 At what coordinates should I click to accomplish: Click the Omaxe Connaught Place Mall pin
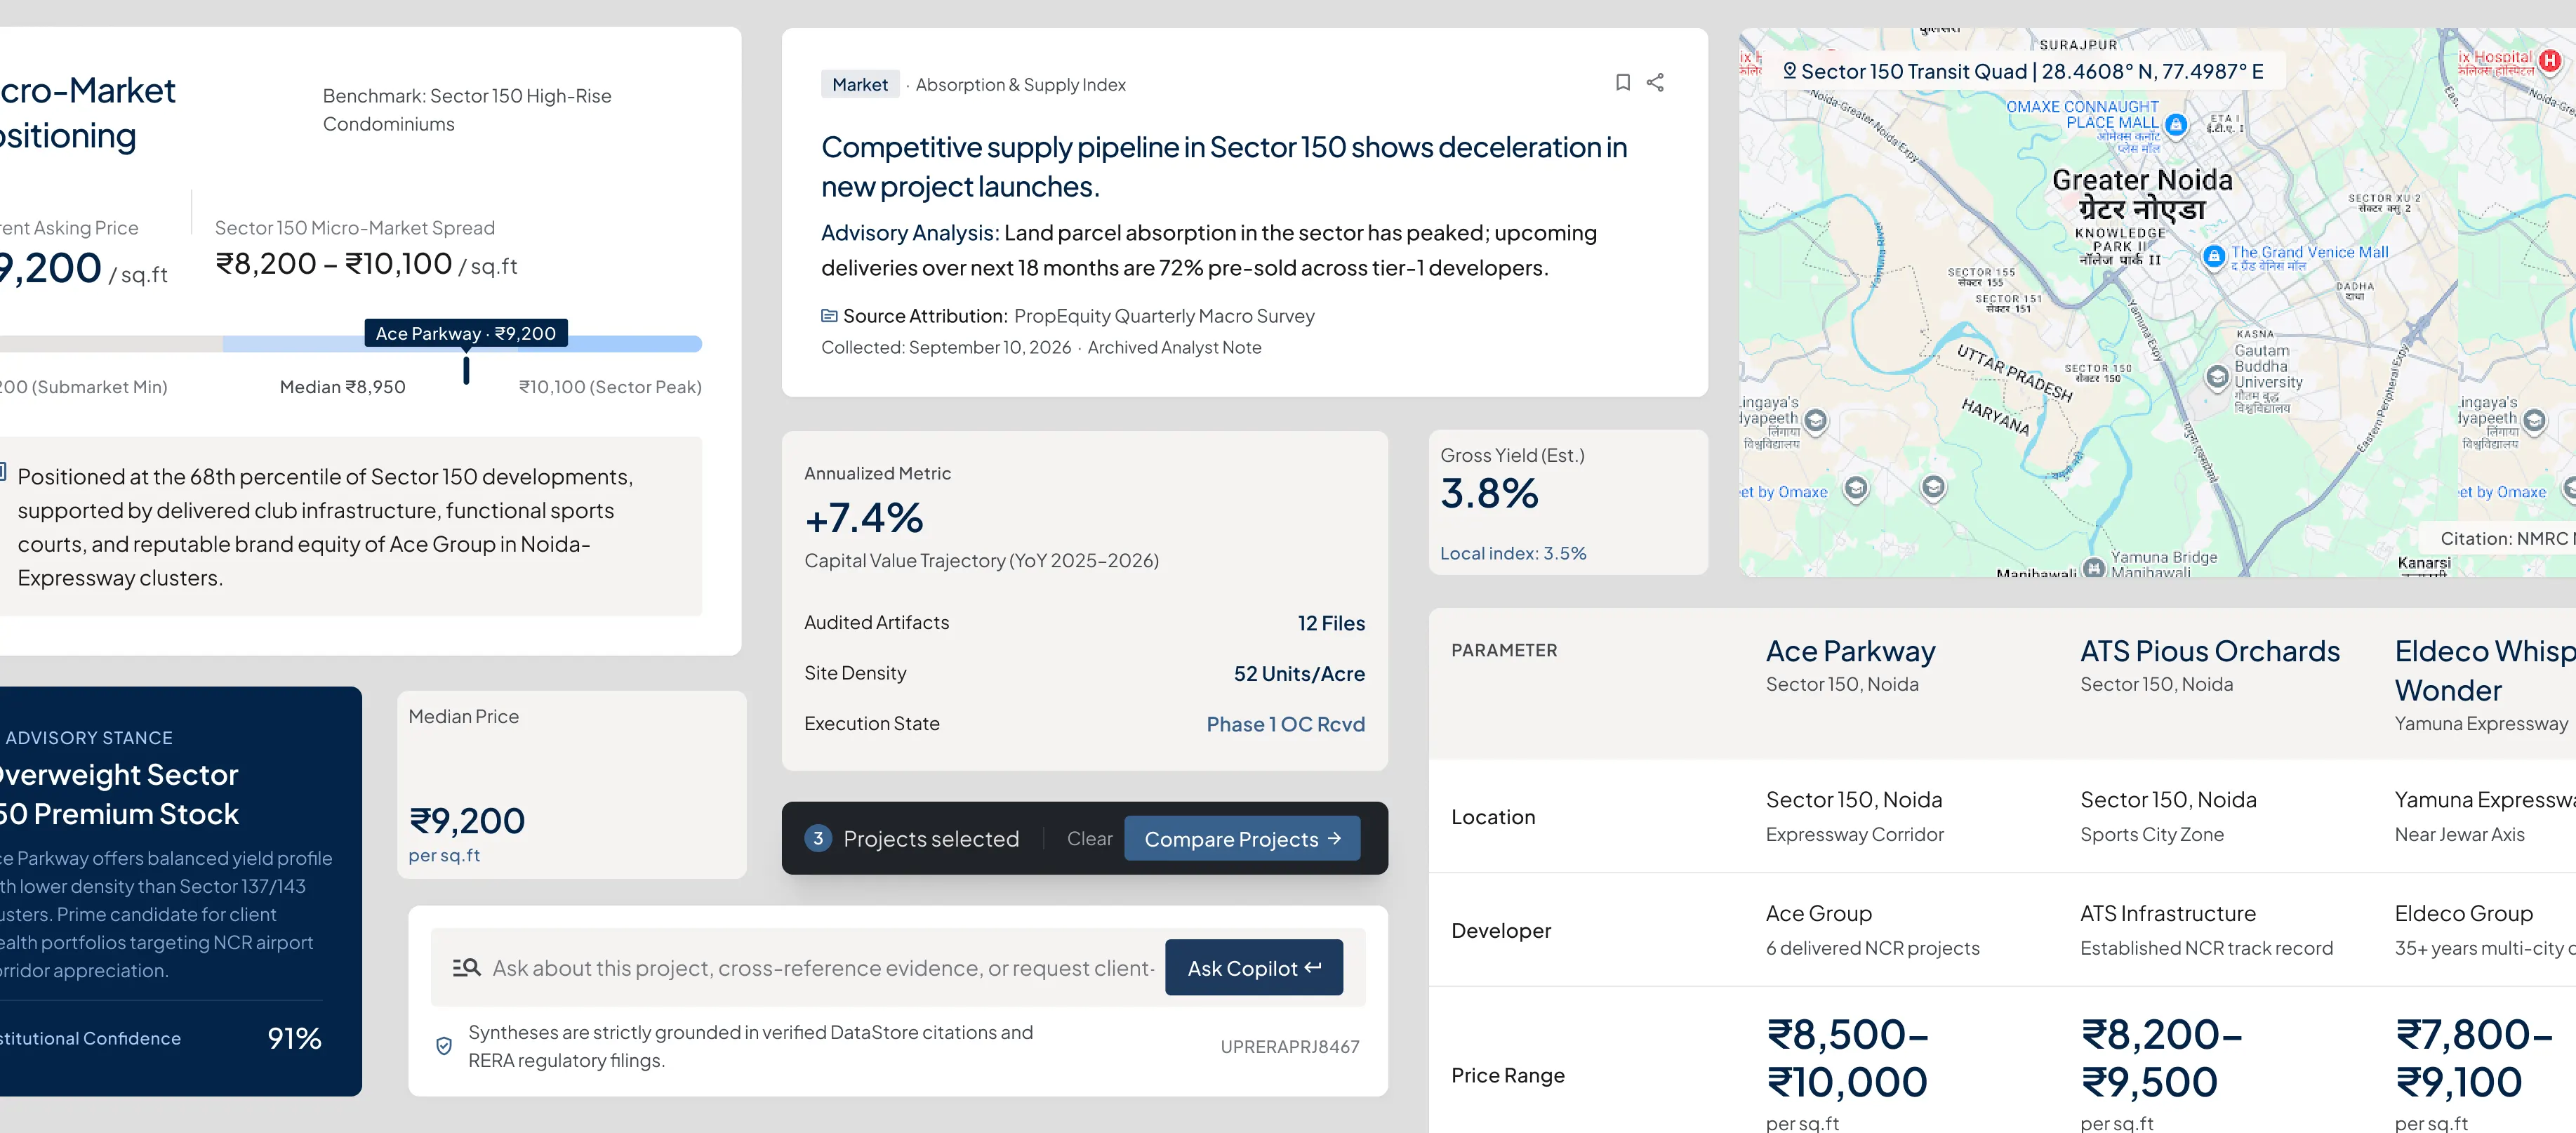coord(2175,125)
